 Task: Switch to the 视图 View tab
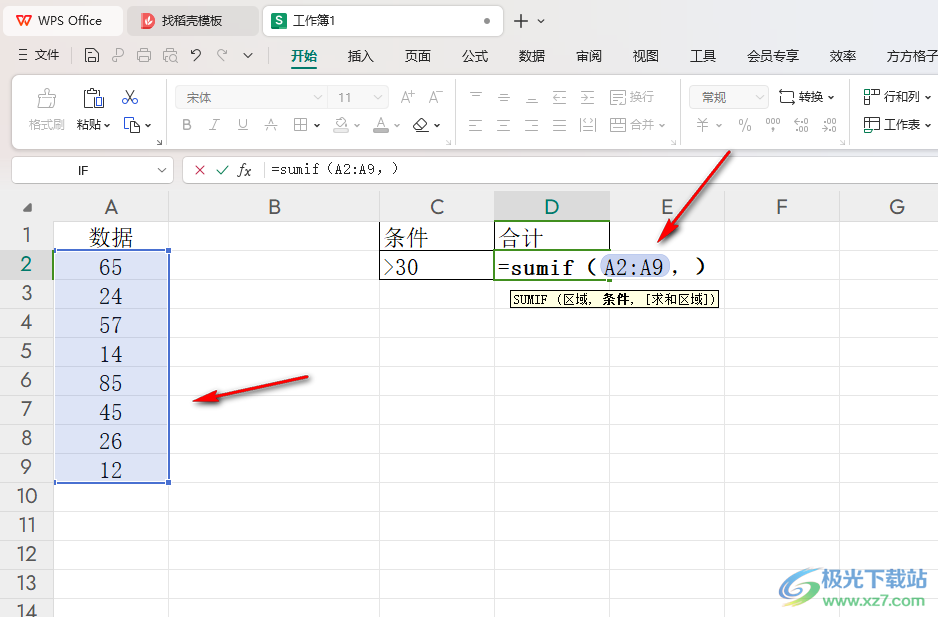point(645,56)
